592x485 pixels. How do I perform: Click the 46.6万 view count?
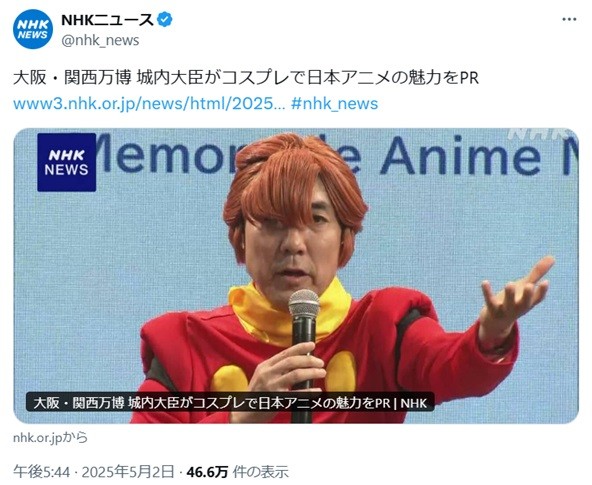coord(207,471)
